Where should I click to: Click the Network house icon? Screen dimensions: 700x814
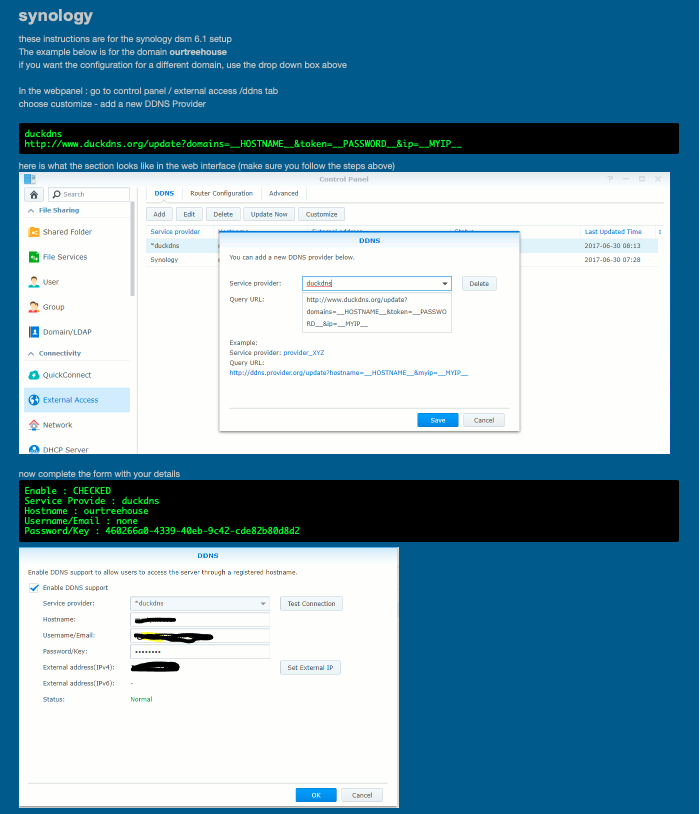point(33,425)
